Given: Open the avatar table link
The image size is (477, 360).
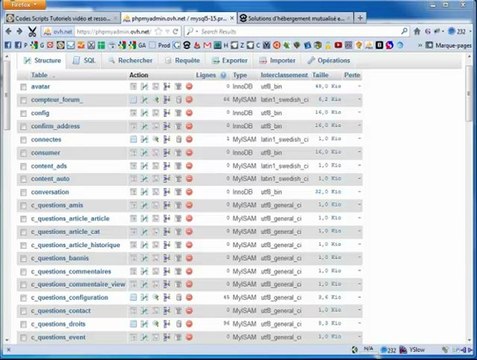Looking at the screenshot, I should [40, 87].
